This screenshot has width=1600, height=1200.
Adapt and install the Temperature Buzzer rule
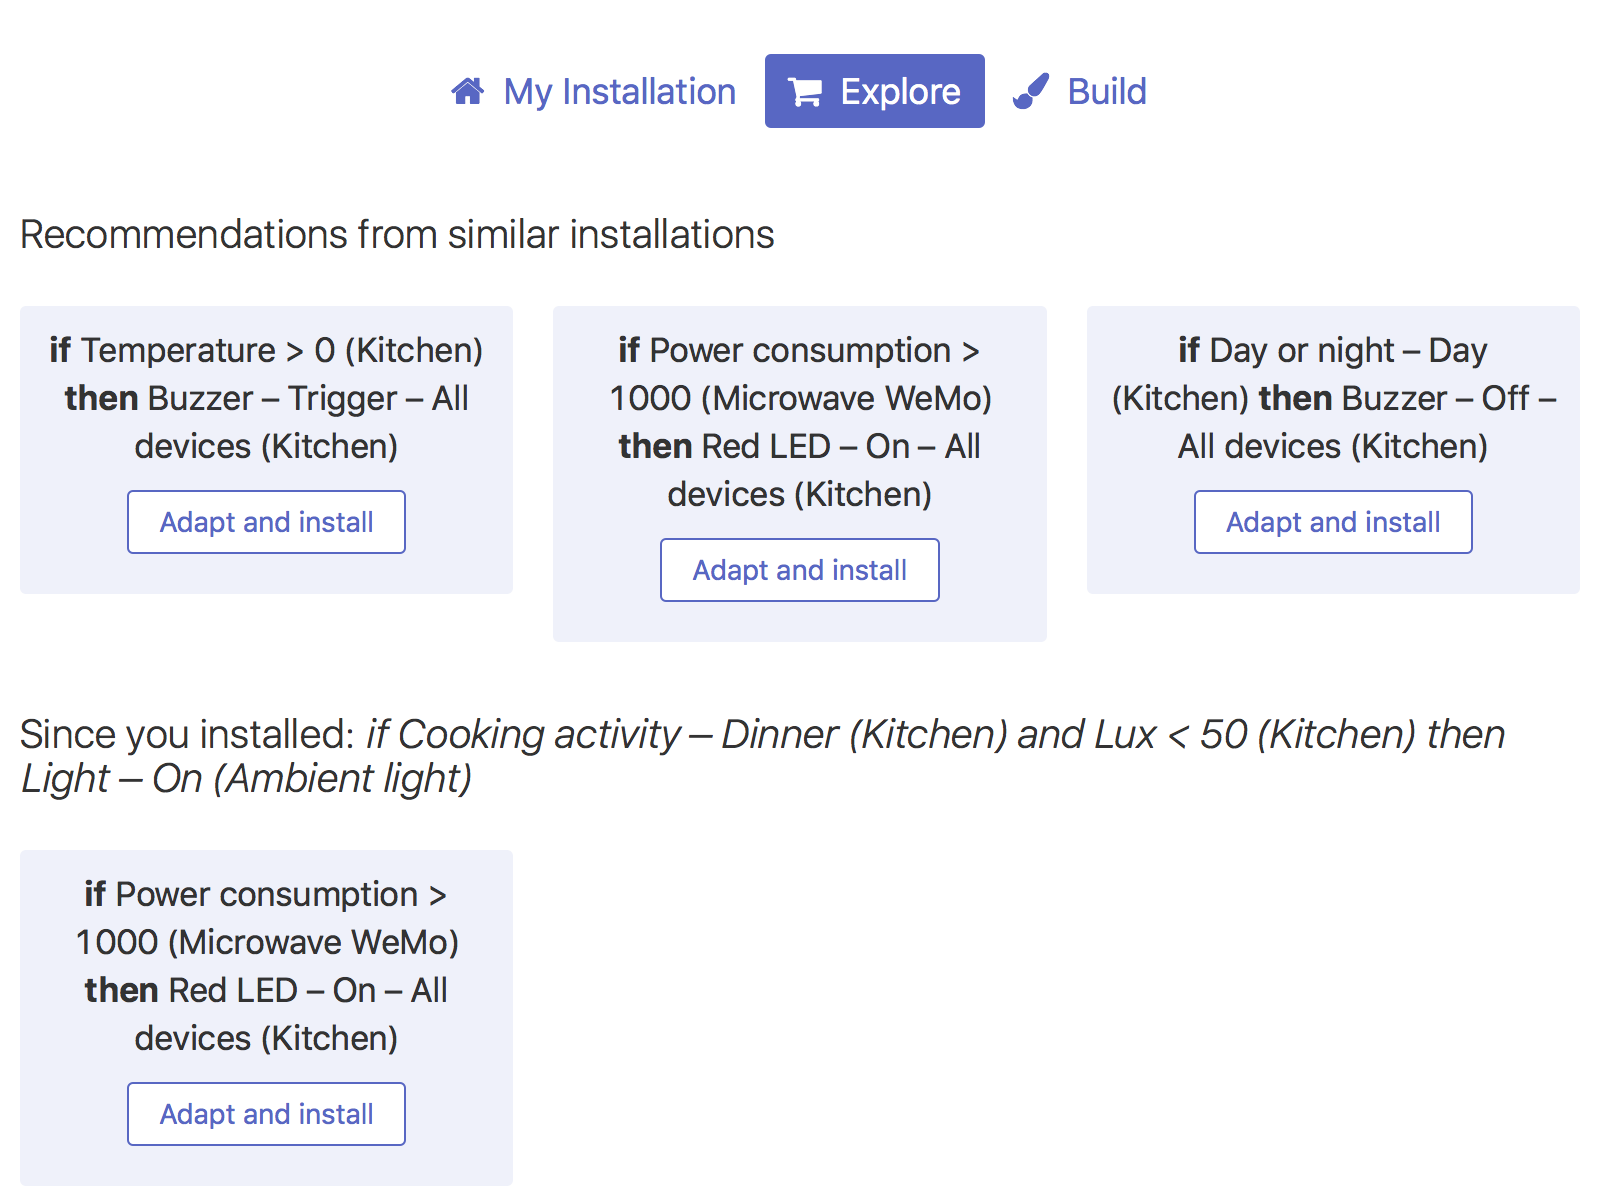(x=266, y=522)
